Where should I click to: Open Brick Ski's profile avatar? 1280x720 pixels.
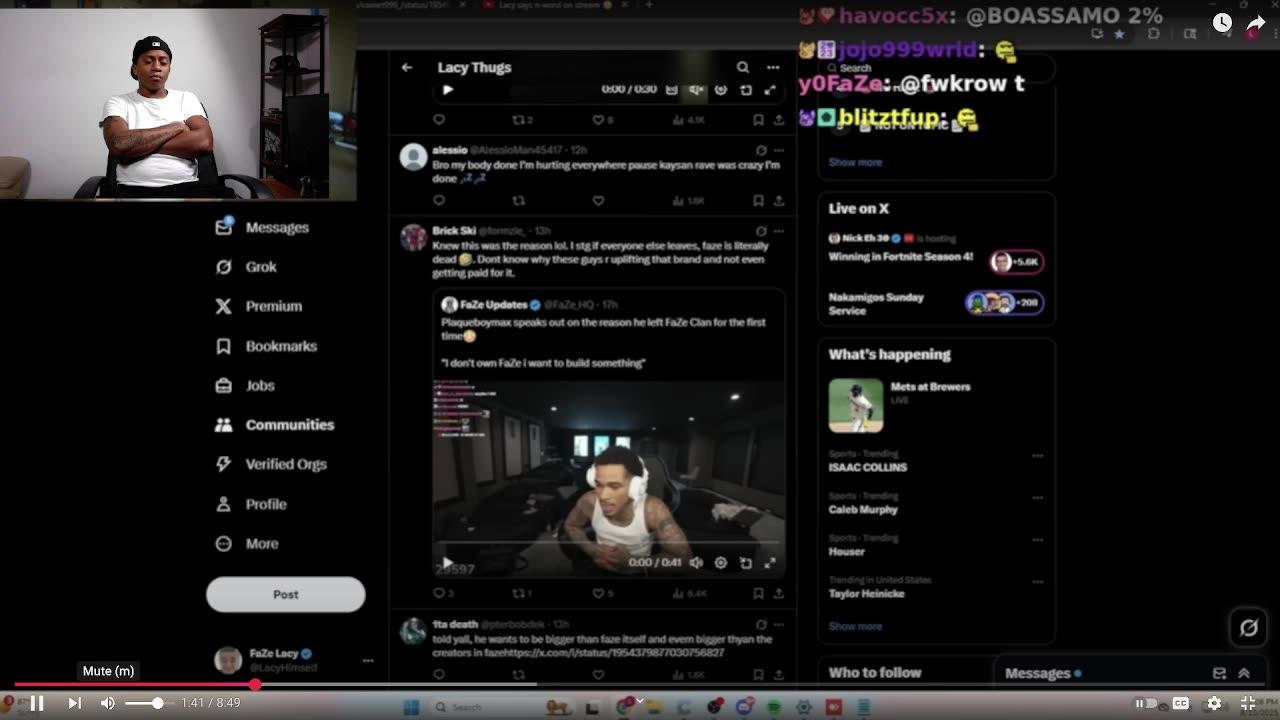[x=413, y=237]
